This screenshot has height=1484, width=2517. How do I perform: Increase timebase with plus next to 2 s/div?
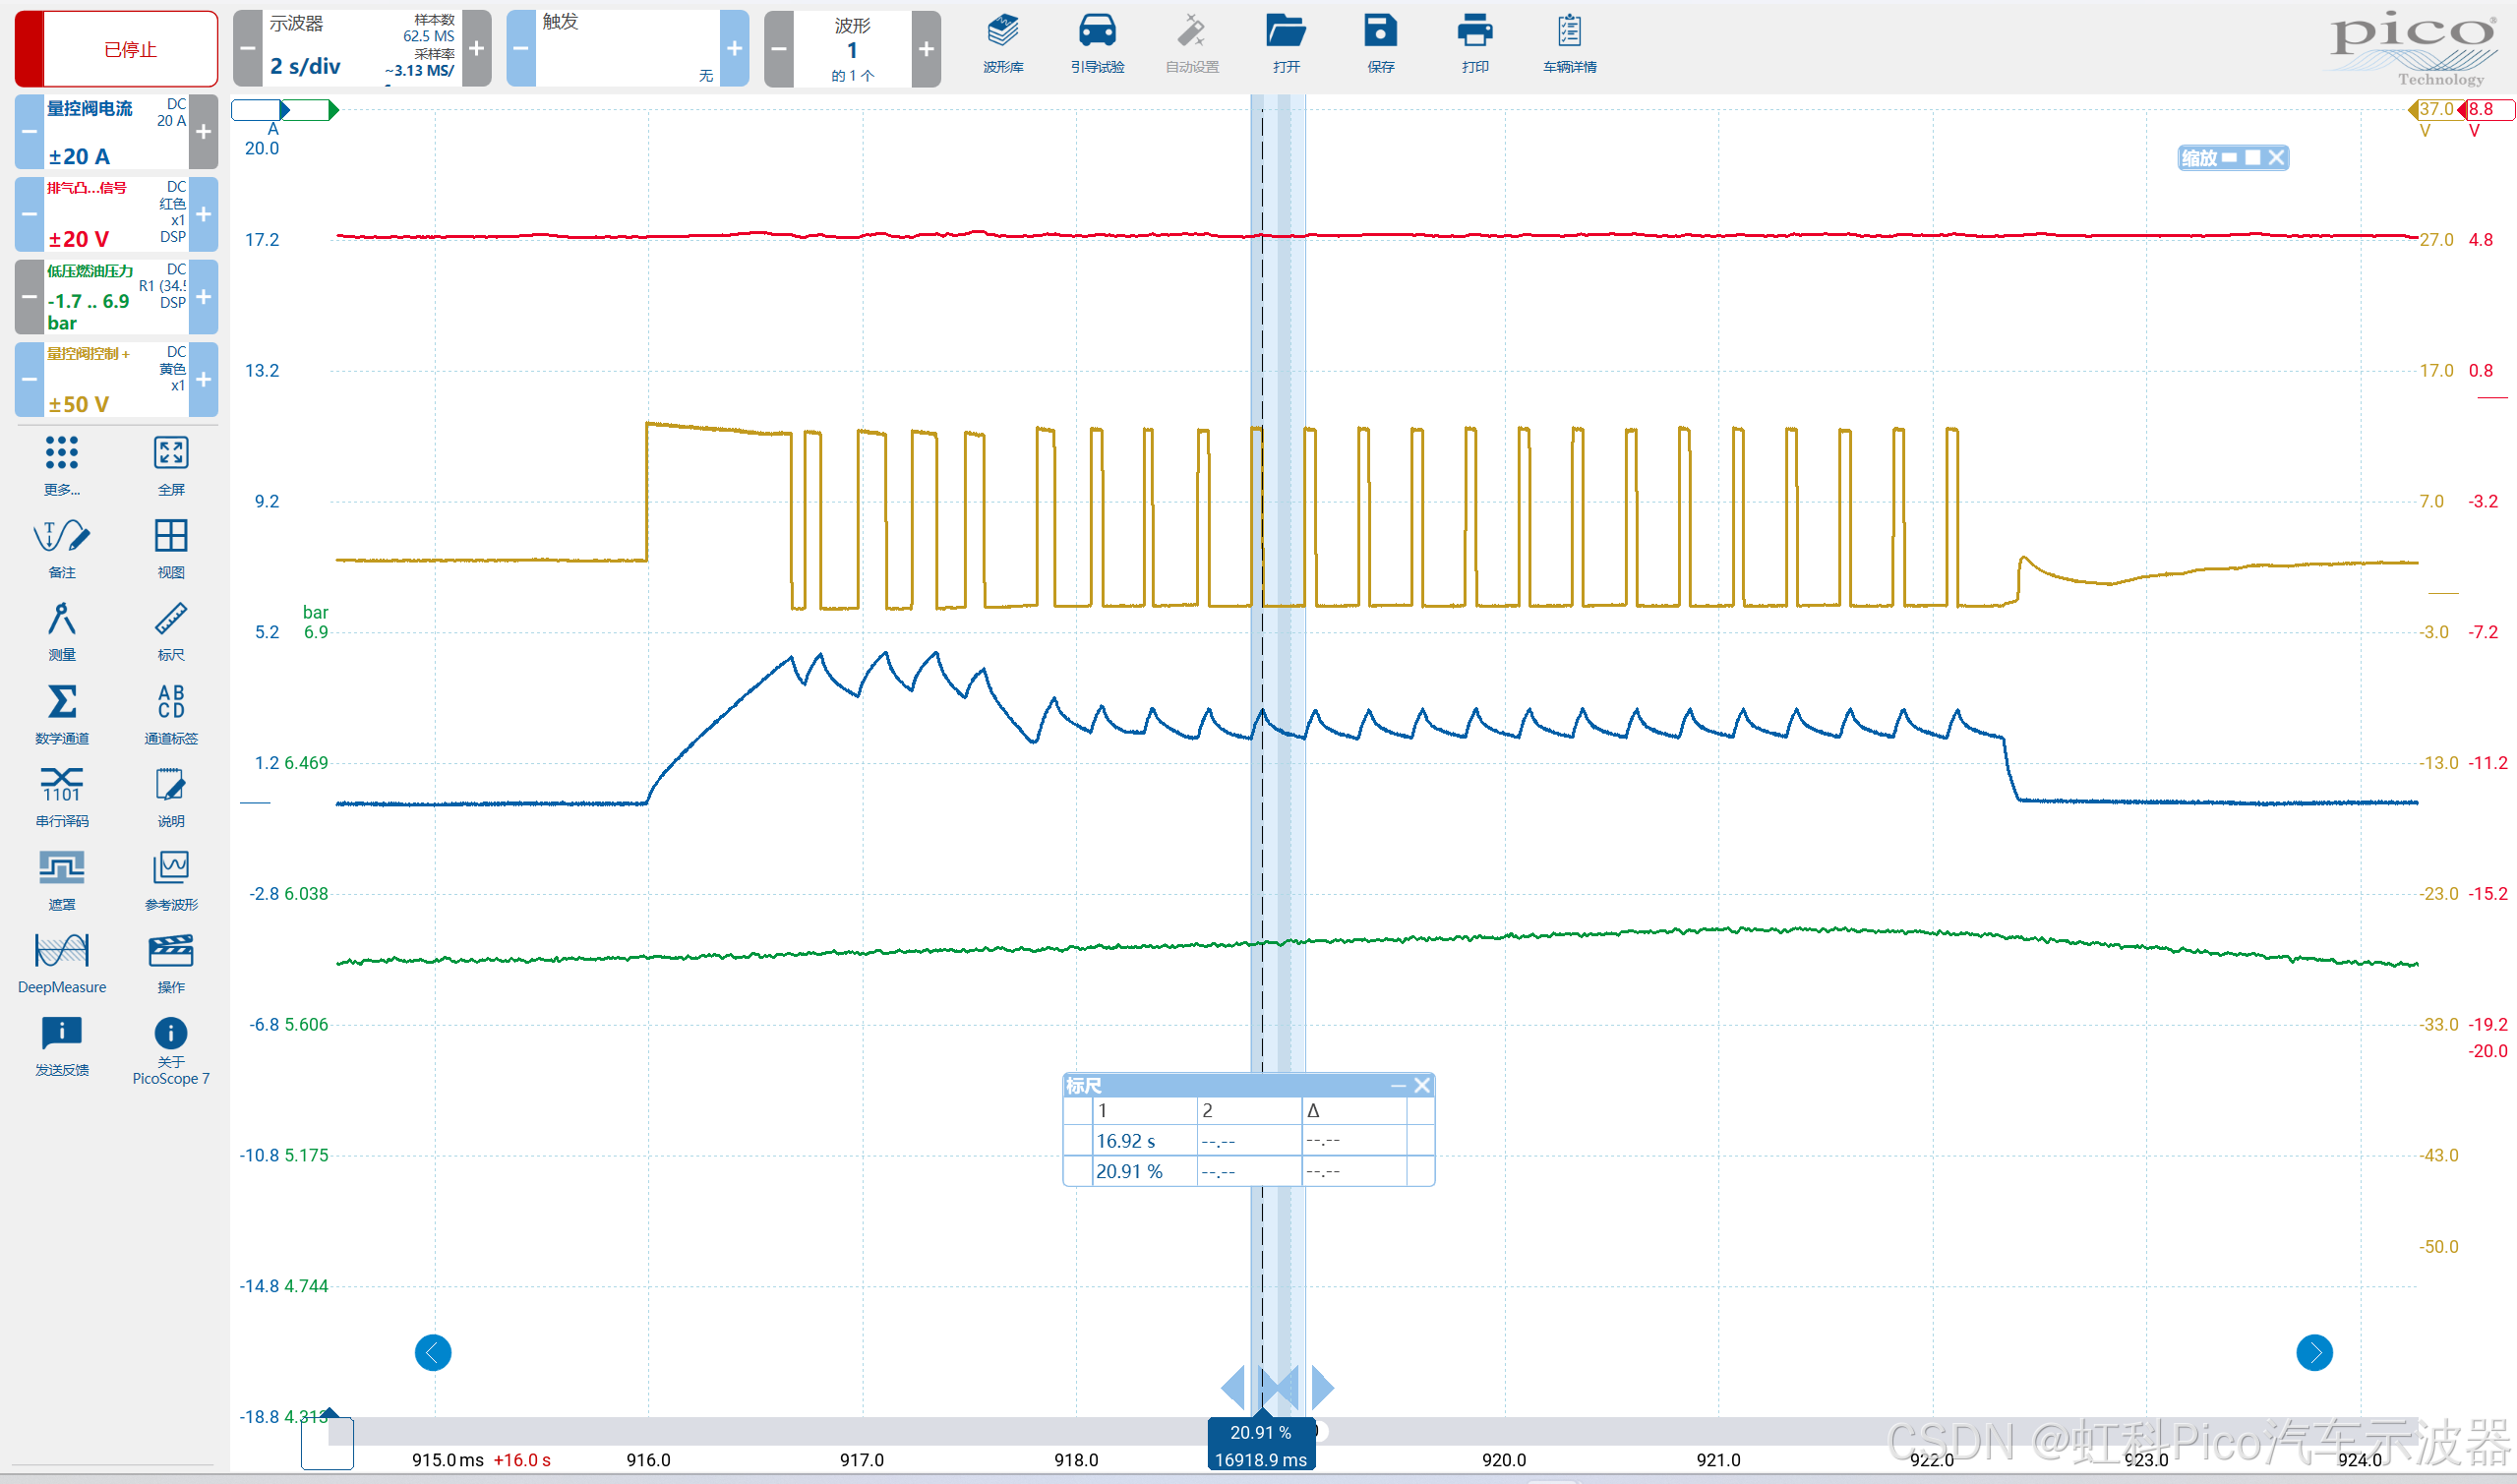pyautogui.click(x=477, y=49)
